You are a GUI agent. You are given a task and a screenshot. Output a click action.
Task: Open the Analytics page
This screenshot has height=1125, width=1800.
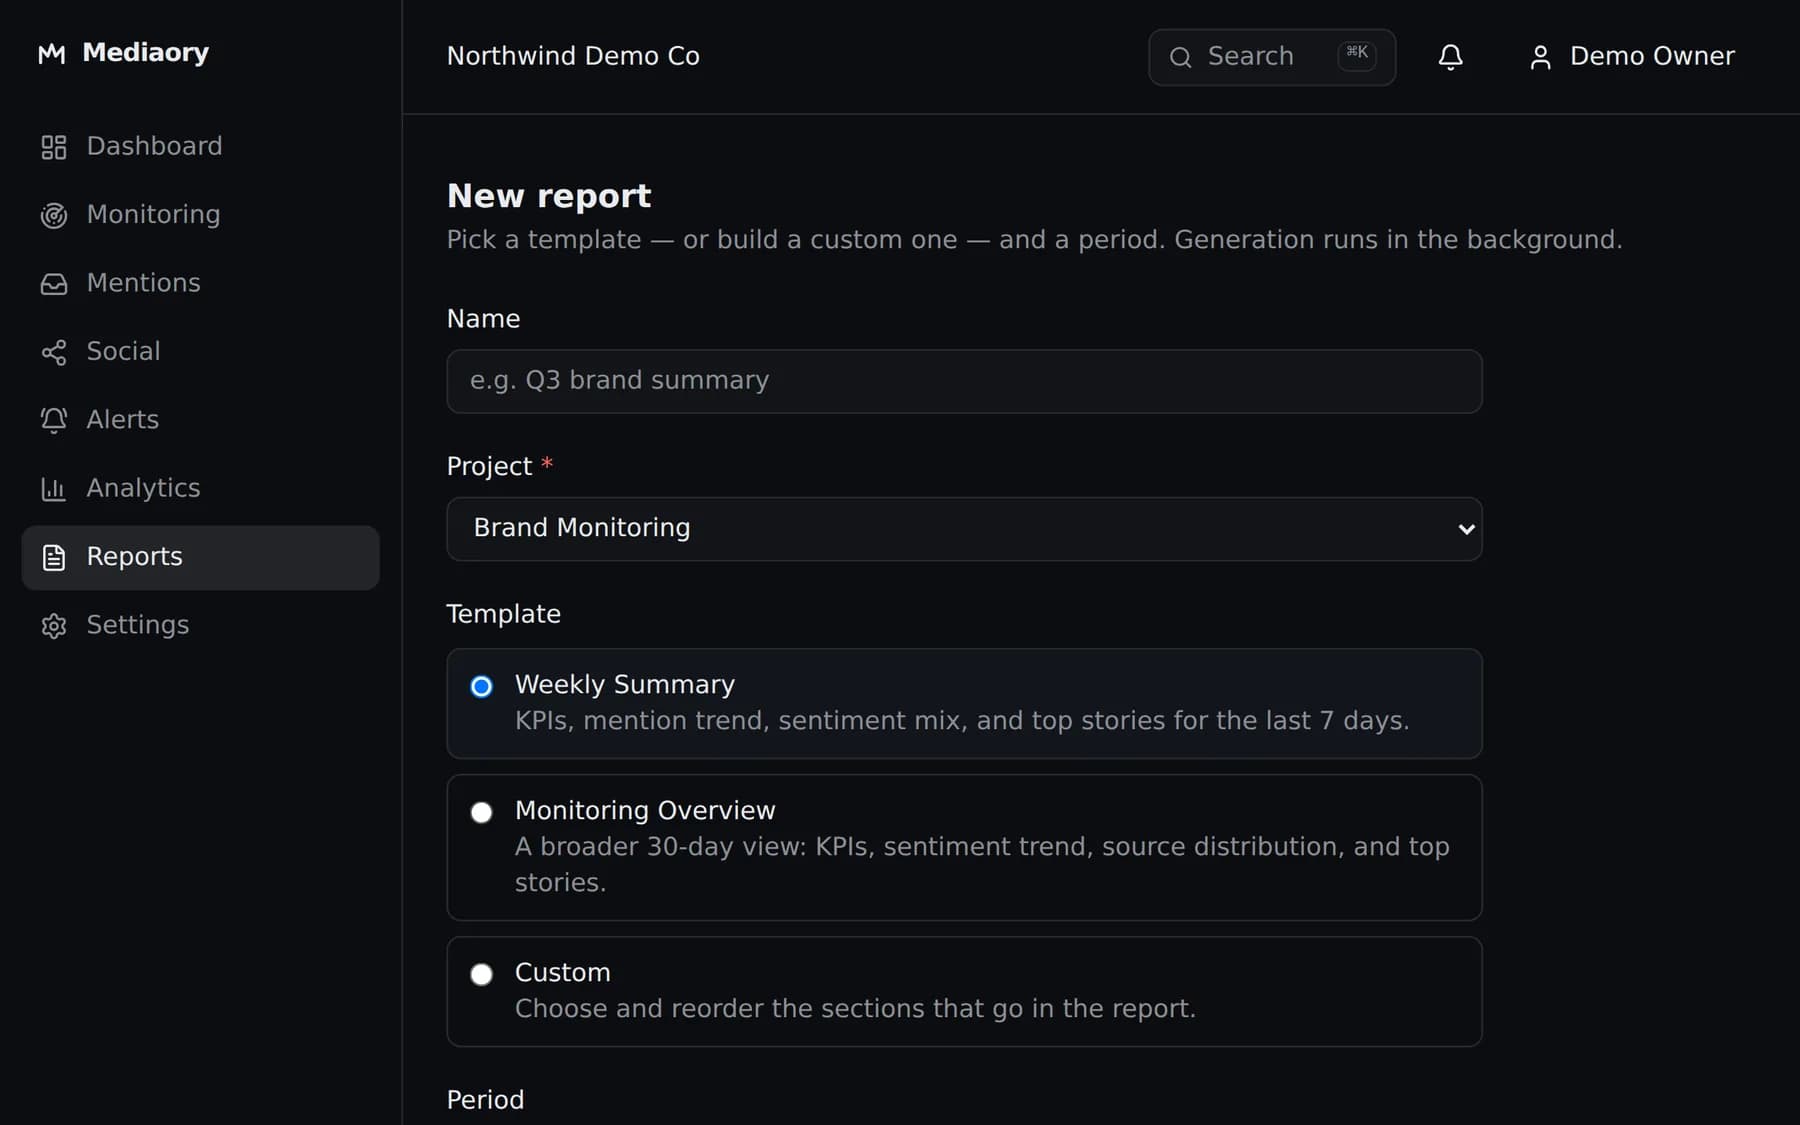click(x=200, y=489)
